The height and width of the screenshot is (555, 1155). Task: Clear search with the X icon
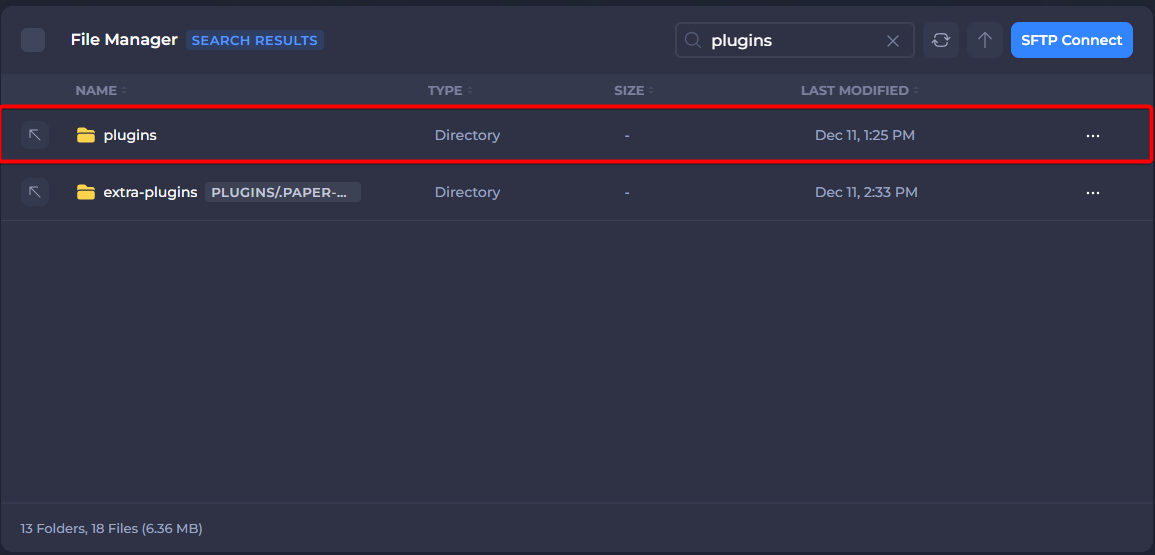coord(893,41)
